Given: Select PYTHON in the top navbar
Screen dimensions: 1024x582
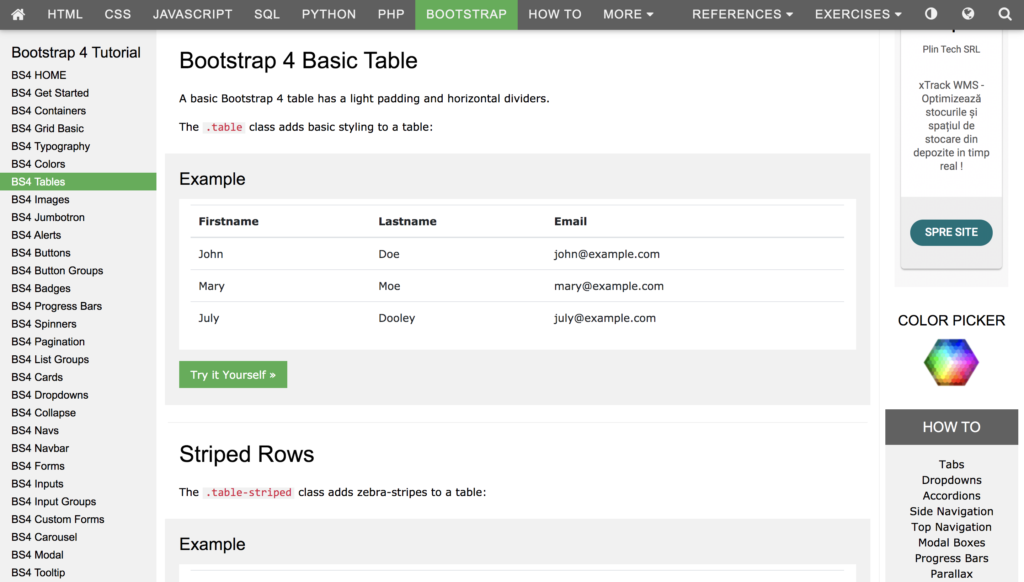Looking at the screenshot, I should tap(329, 14).
